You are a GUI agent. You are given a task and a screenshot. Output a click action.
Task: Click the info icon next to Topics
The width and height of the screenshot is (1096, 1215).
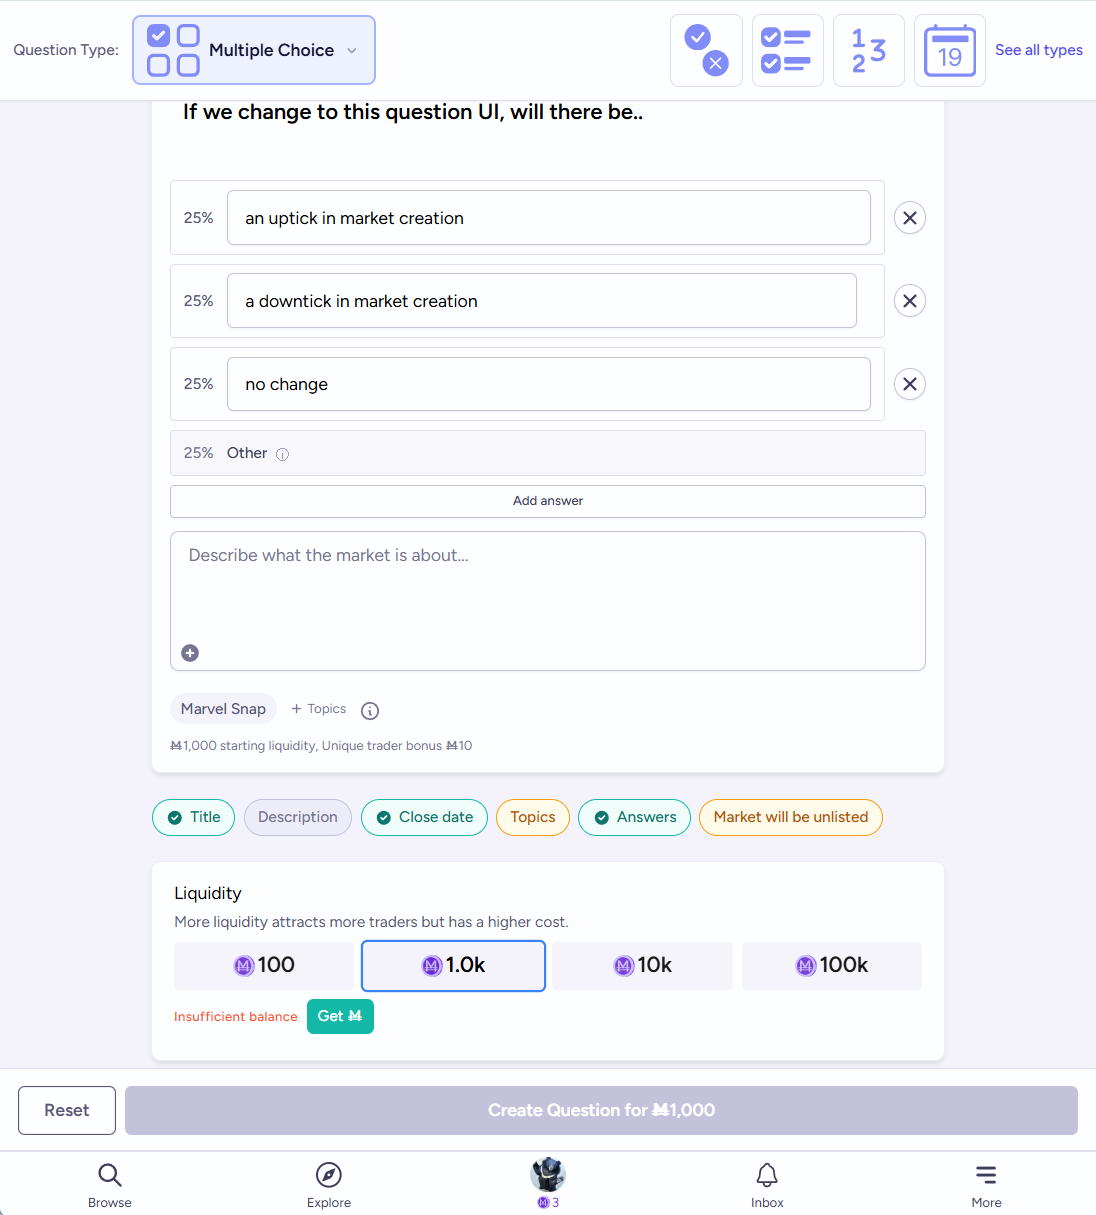click(370, 711)
